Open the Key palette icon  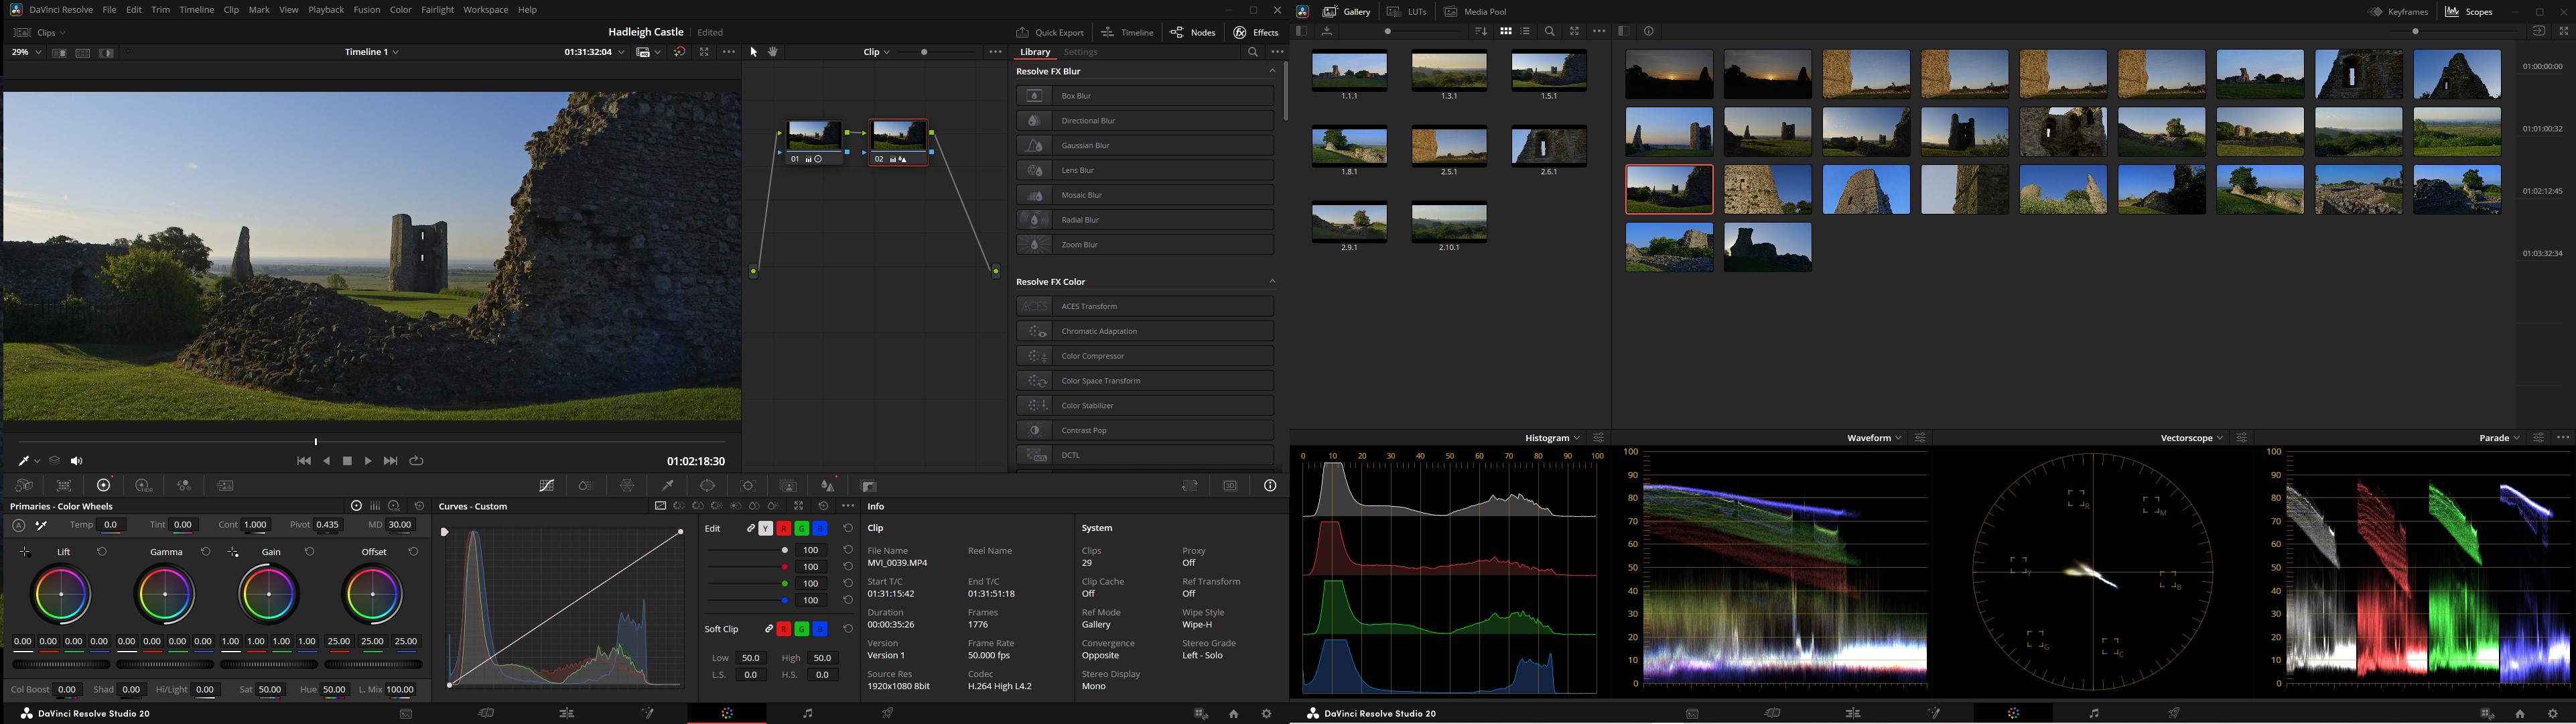tap(869, 486)
